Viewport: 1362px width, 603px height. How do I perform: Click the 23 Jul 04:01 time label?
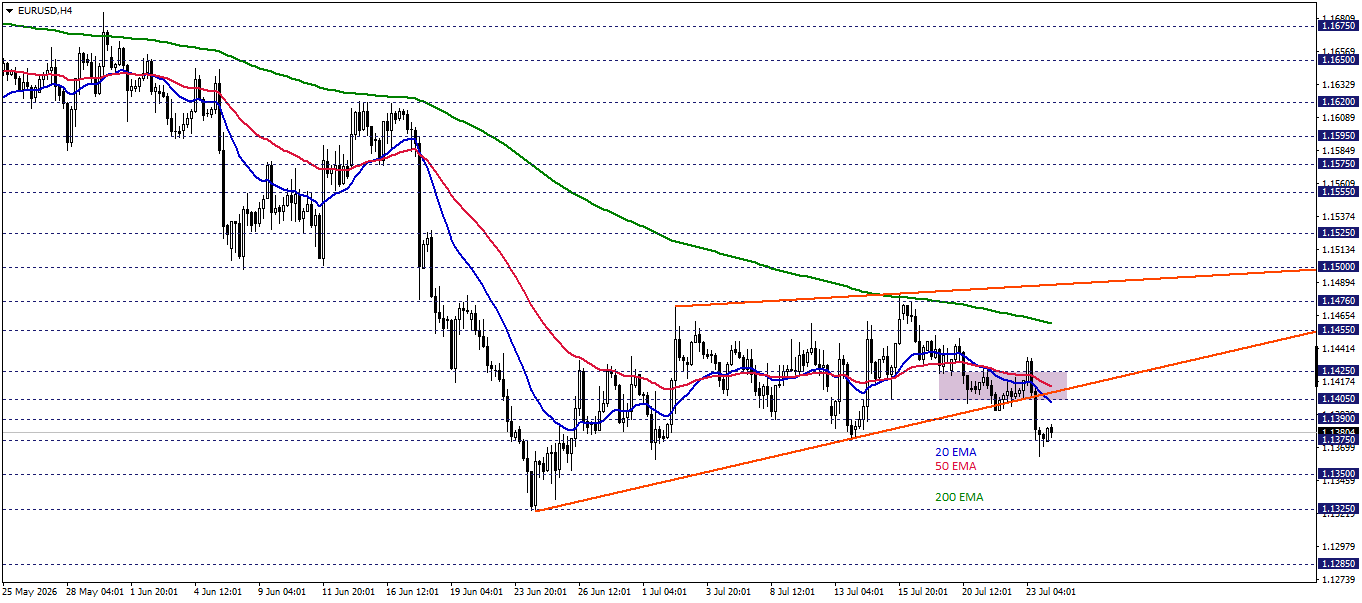click(1049, 592)
